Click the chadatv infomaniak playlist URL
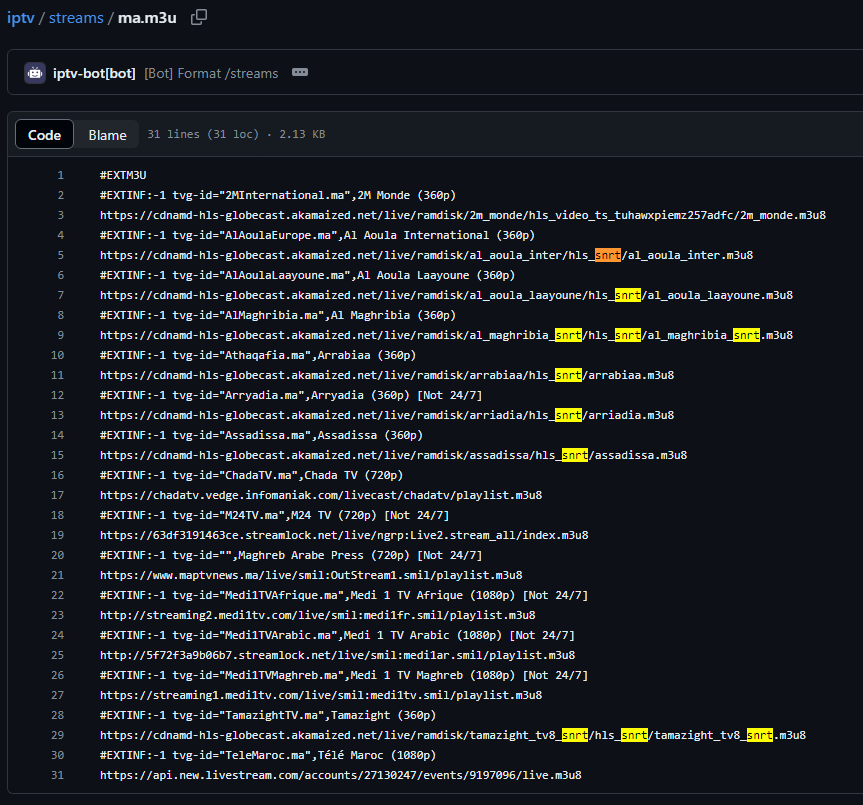The image size is (863, 805). click(321, 495)
